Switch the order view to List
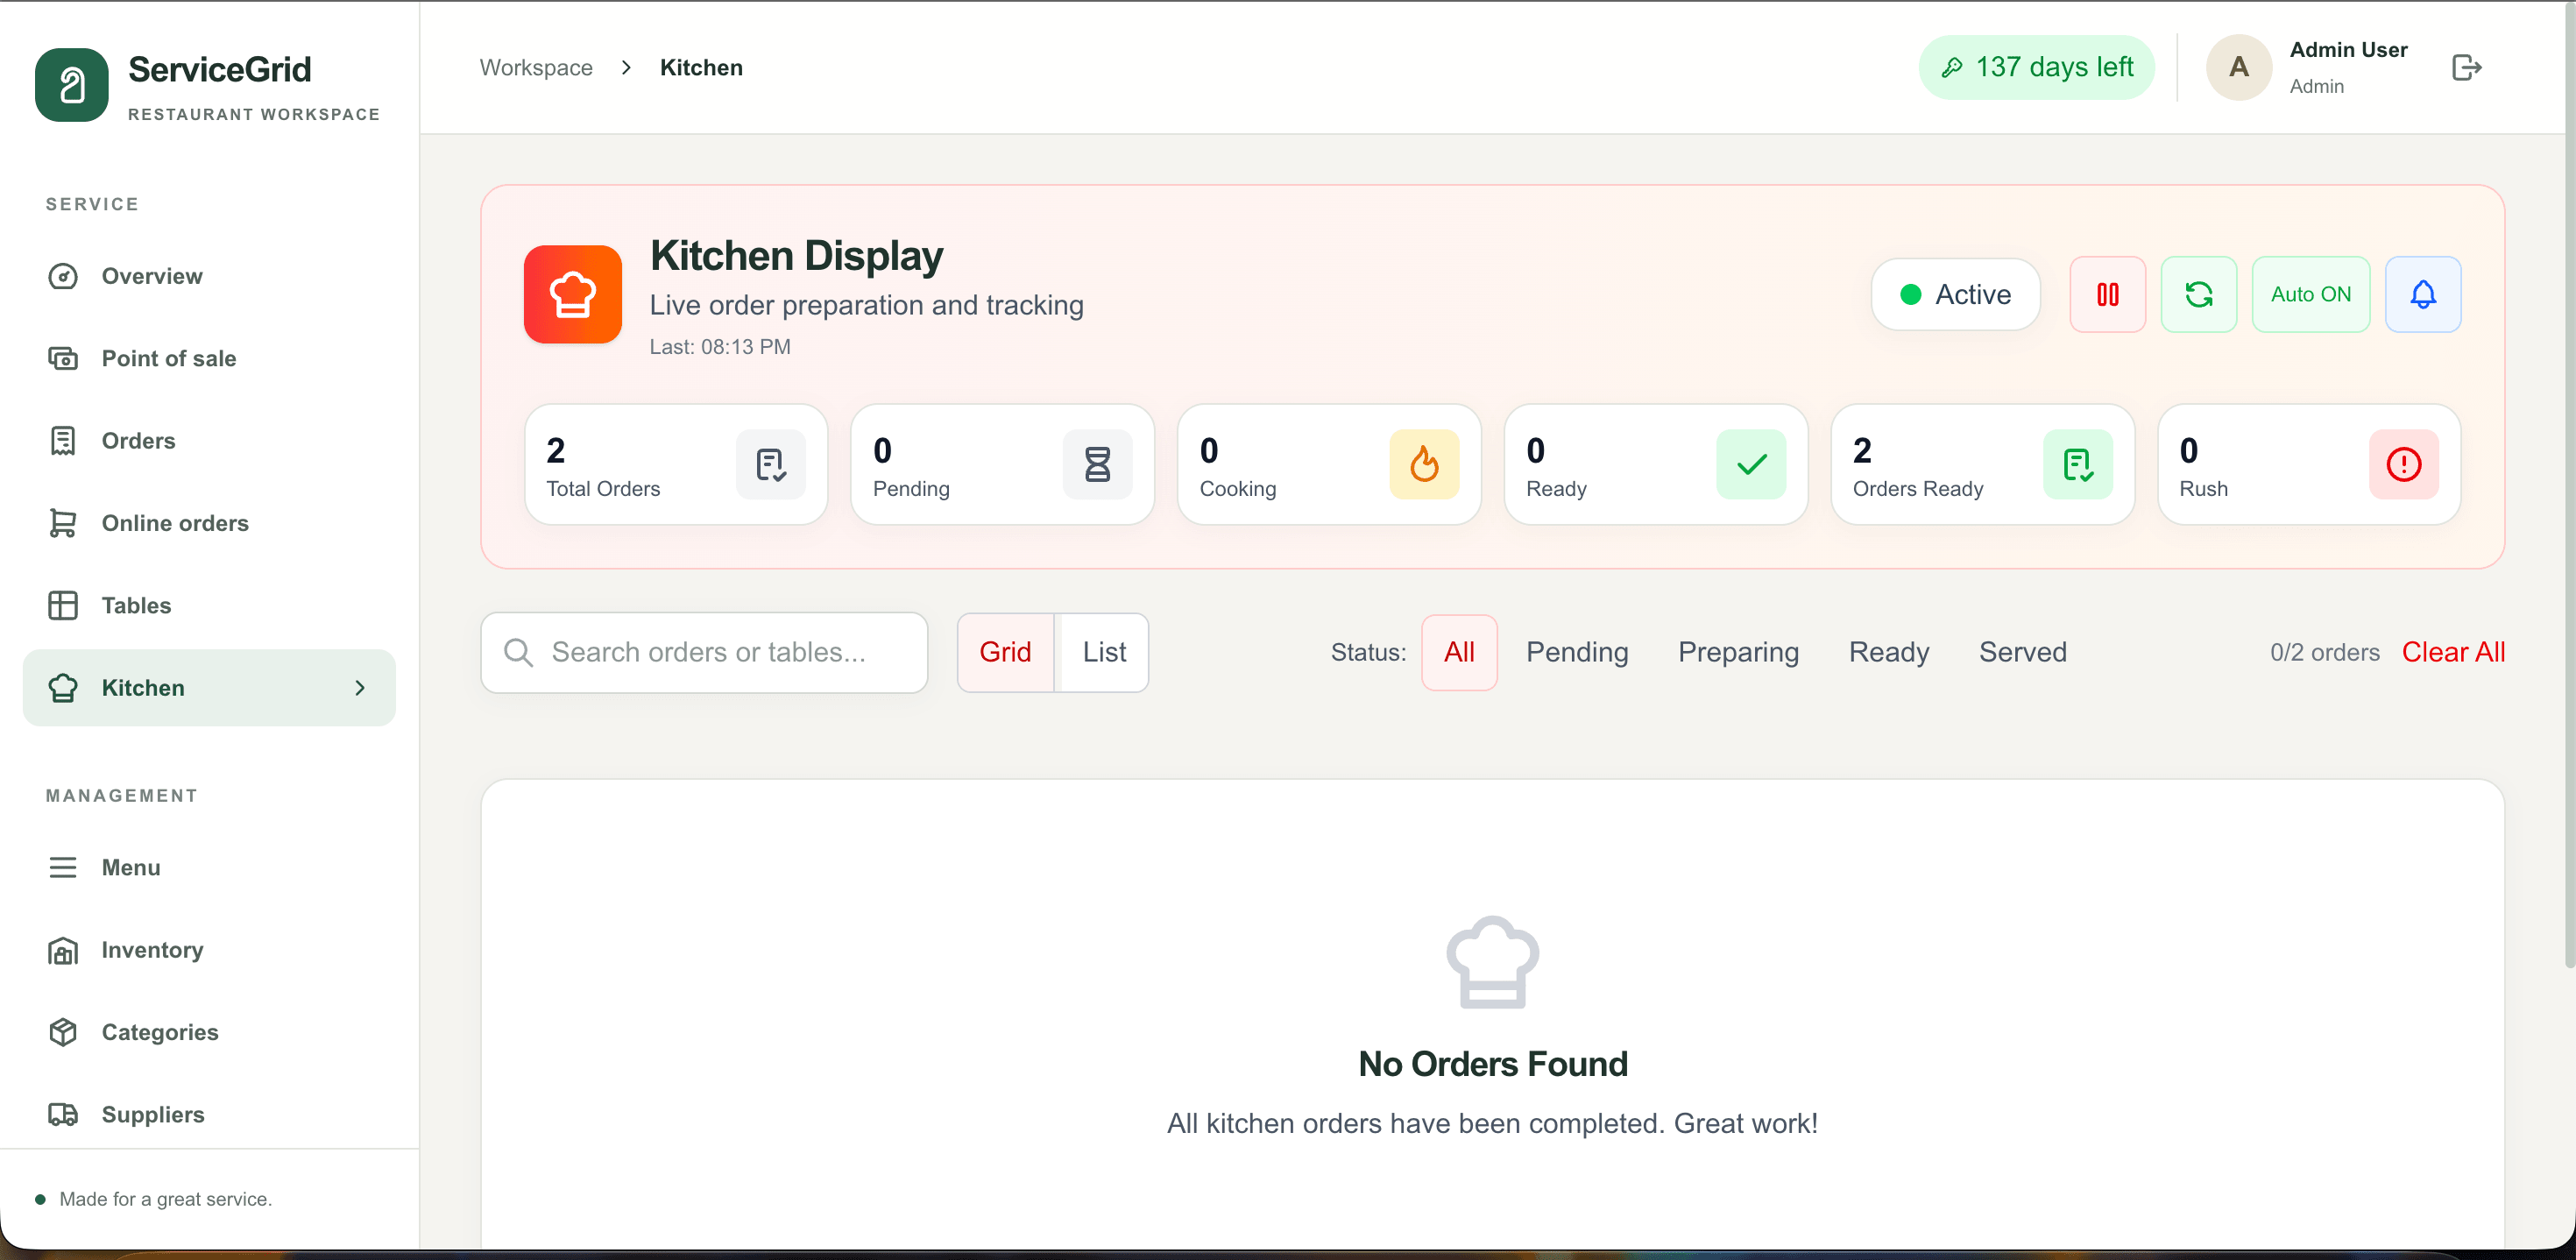This screenshot has width=2576, height=1260. tap(1104, 652)
